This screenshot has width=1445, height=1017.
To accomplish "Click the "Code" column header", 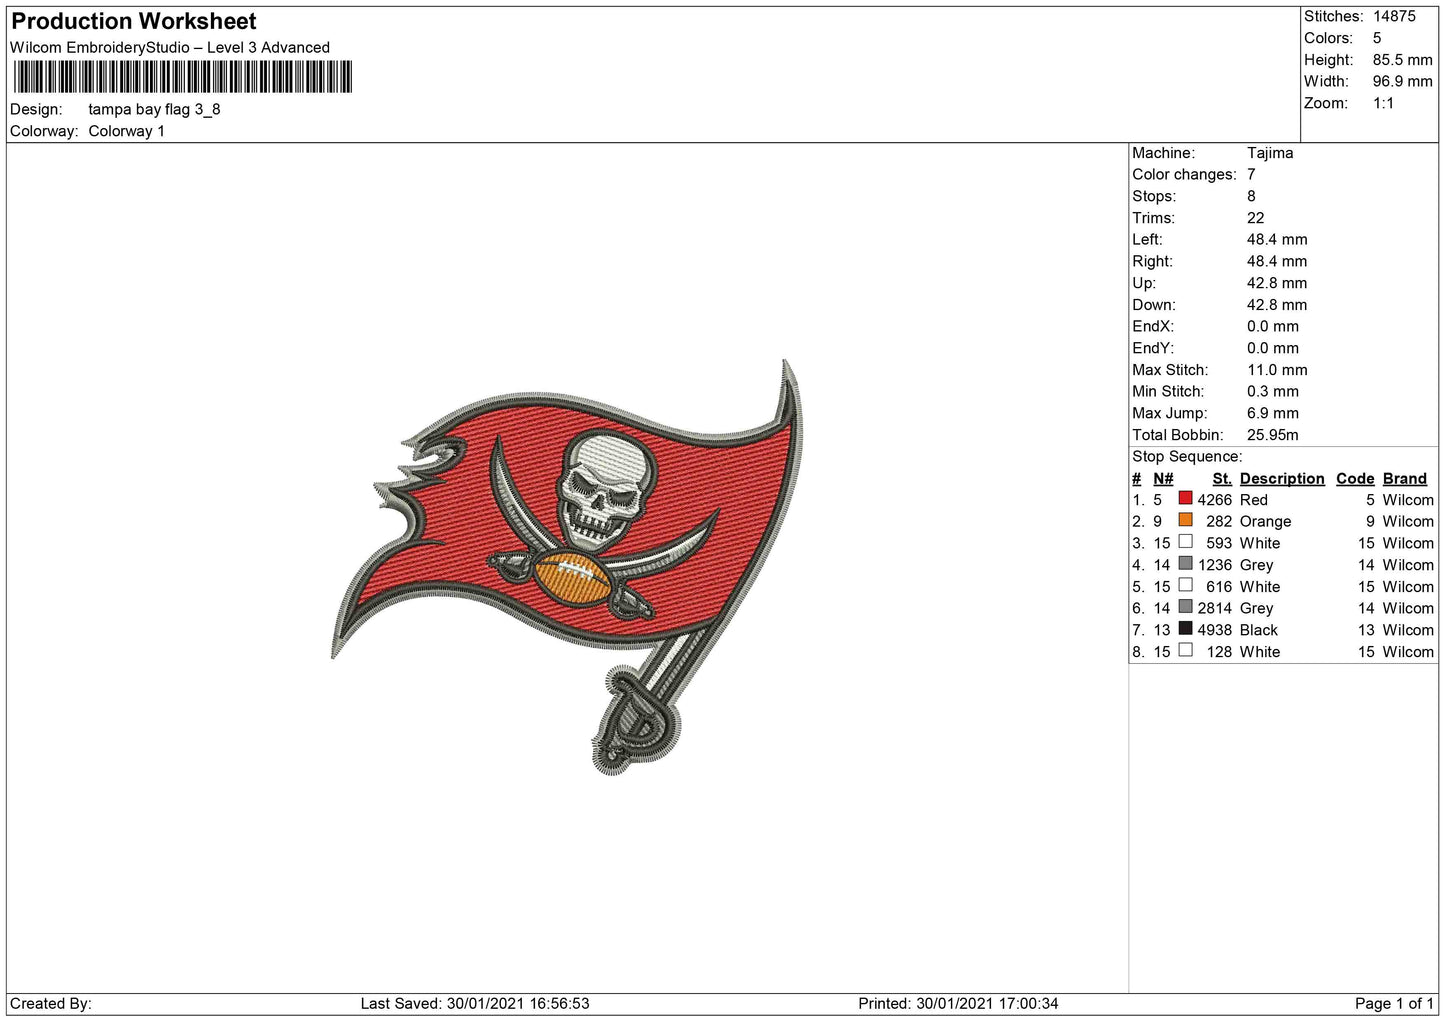I will tap(1355, 478).
